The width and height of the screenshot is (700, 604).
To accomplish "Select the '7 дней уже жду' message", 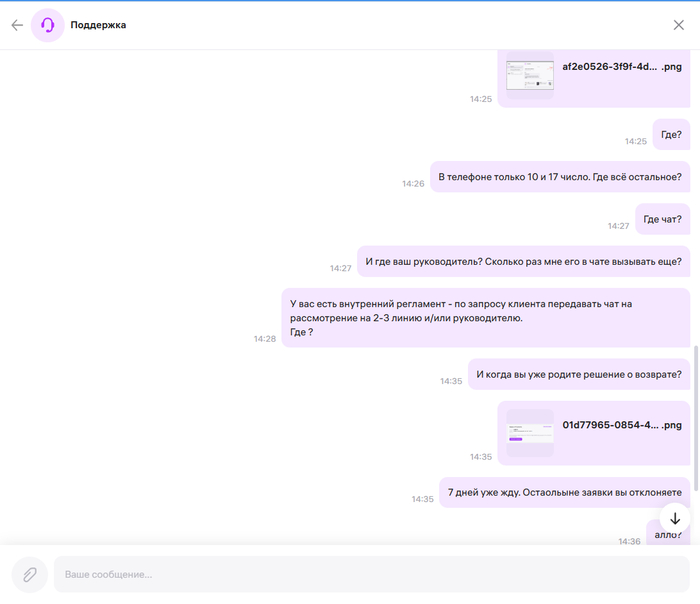I will 564,492.
